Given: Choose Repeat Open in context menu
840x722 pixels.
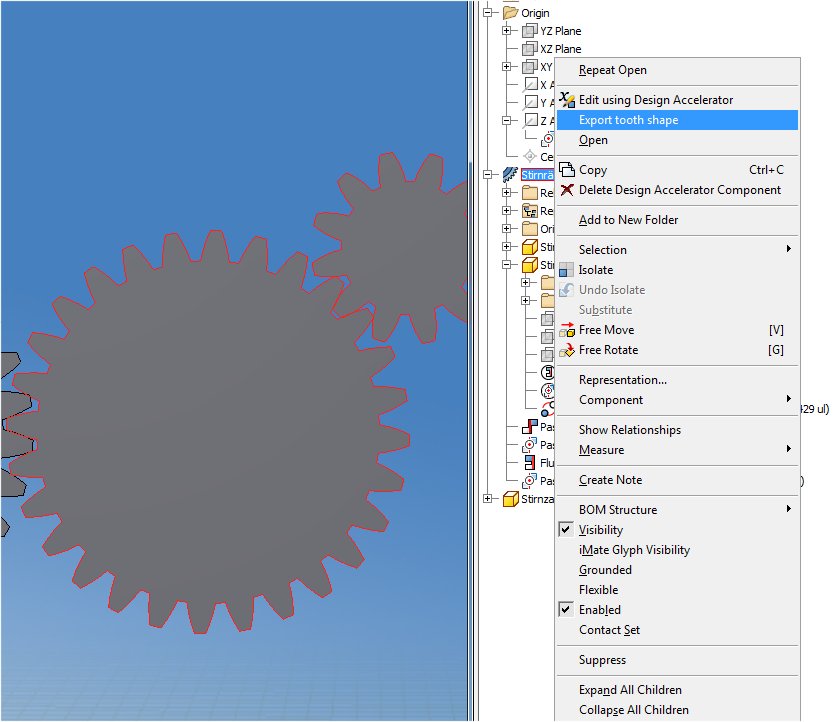Looking at the screenshot, I should point(677,70).
